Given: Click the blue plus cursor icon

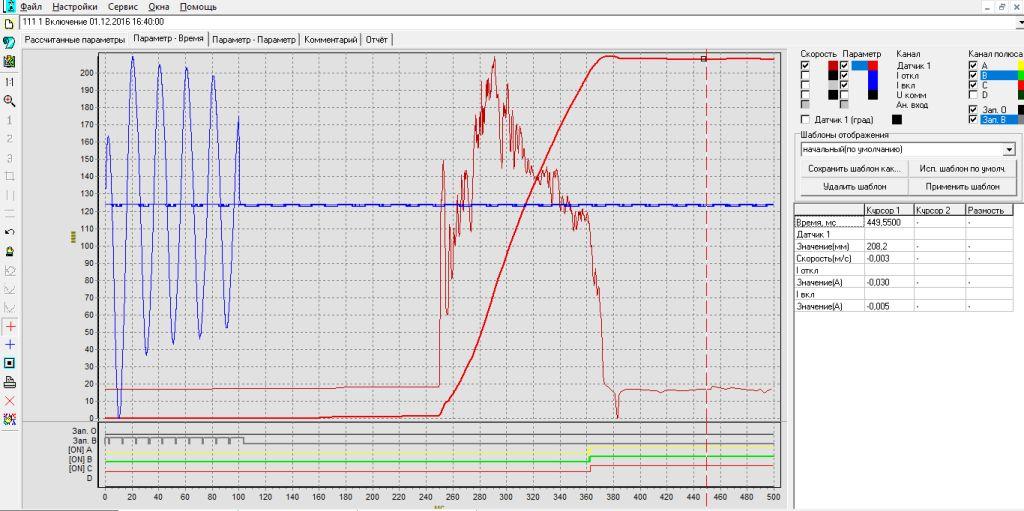Looking at the screenshot, I should tap(10, 344).
